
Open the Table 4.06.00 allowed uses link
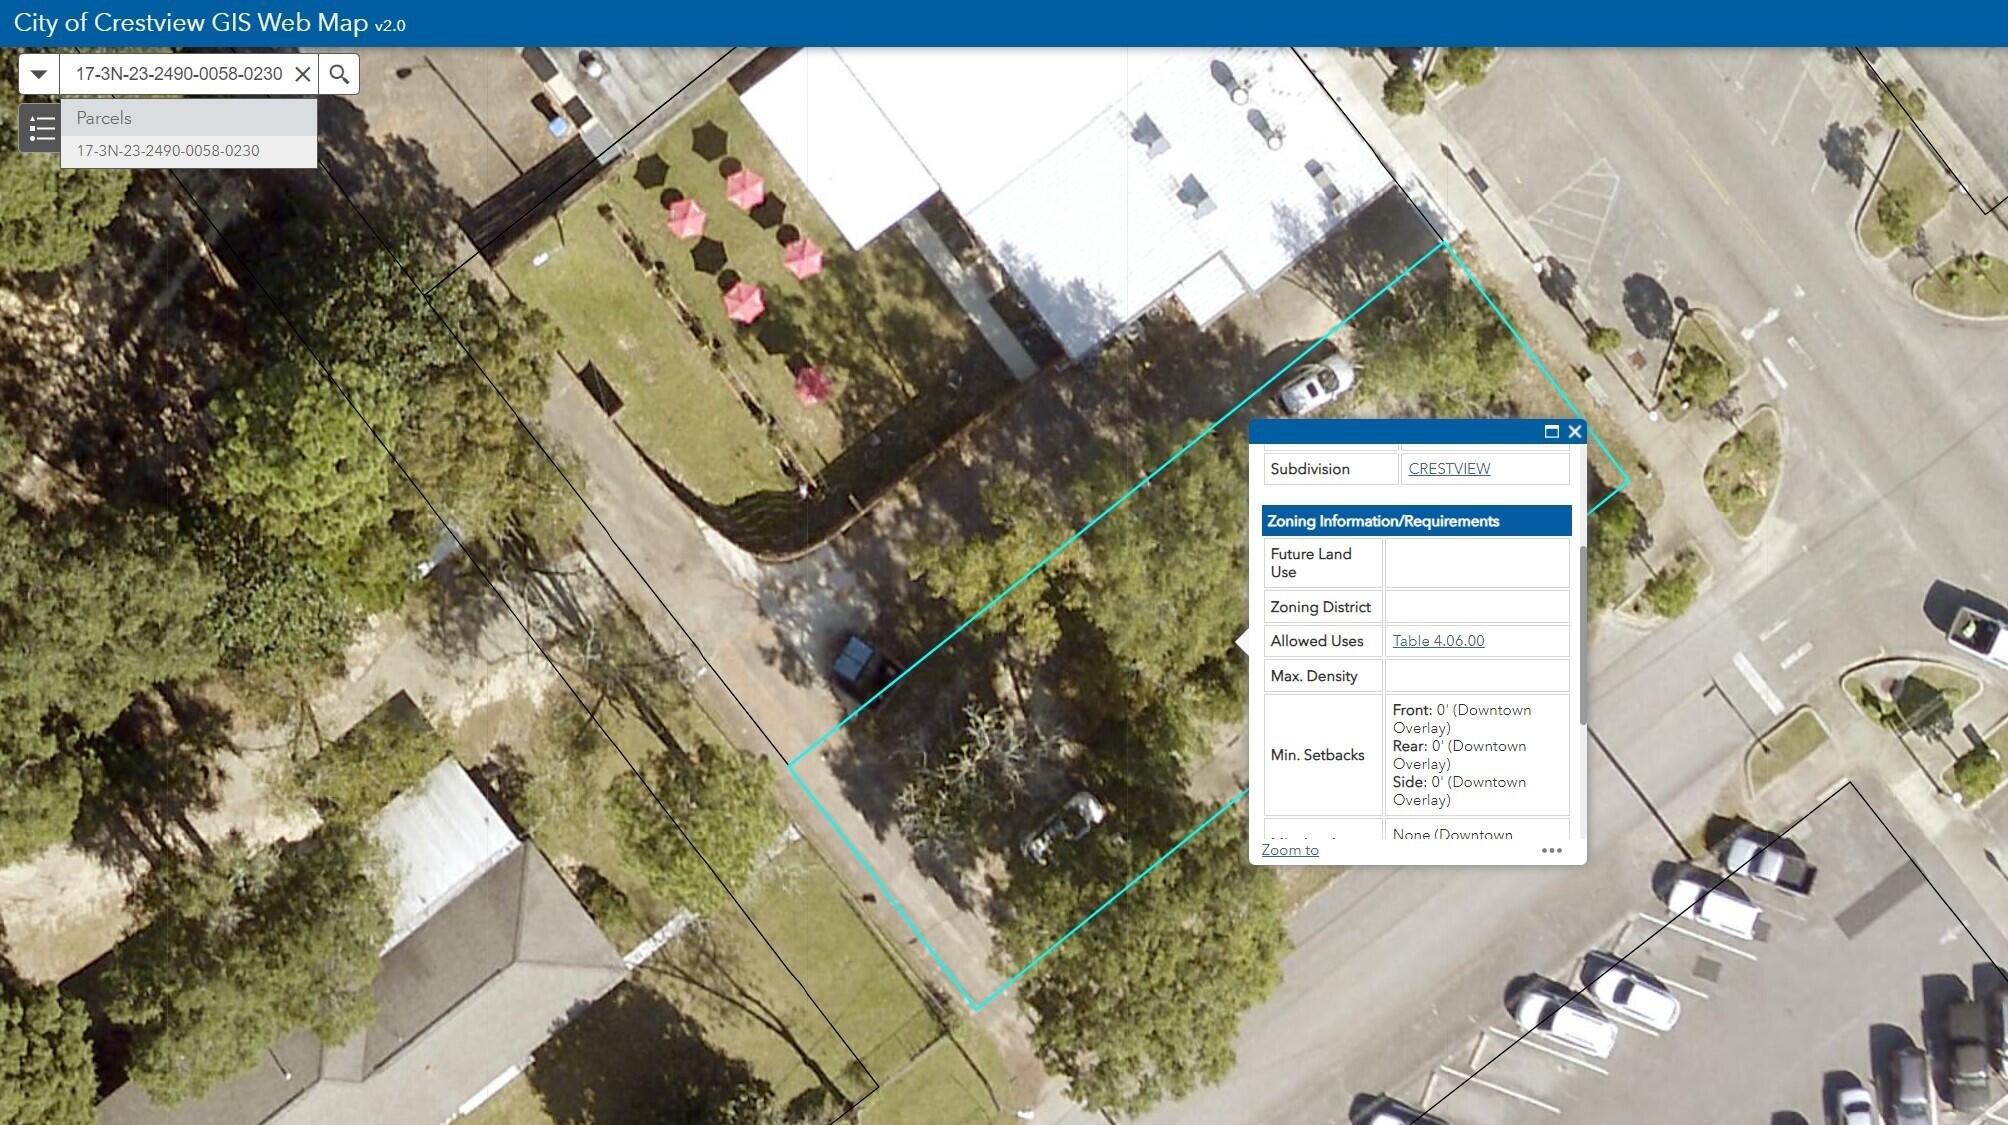tap(1437, 641)
